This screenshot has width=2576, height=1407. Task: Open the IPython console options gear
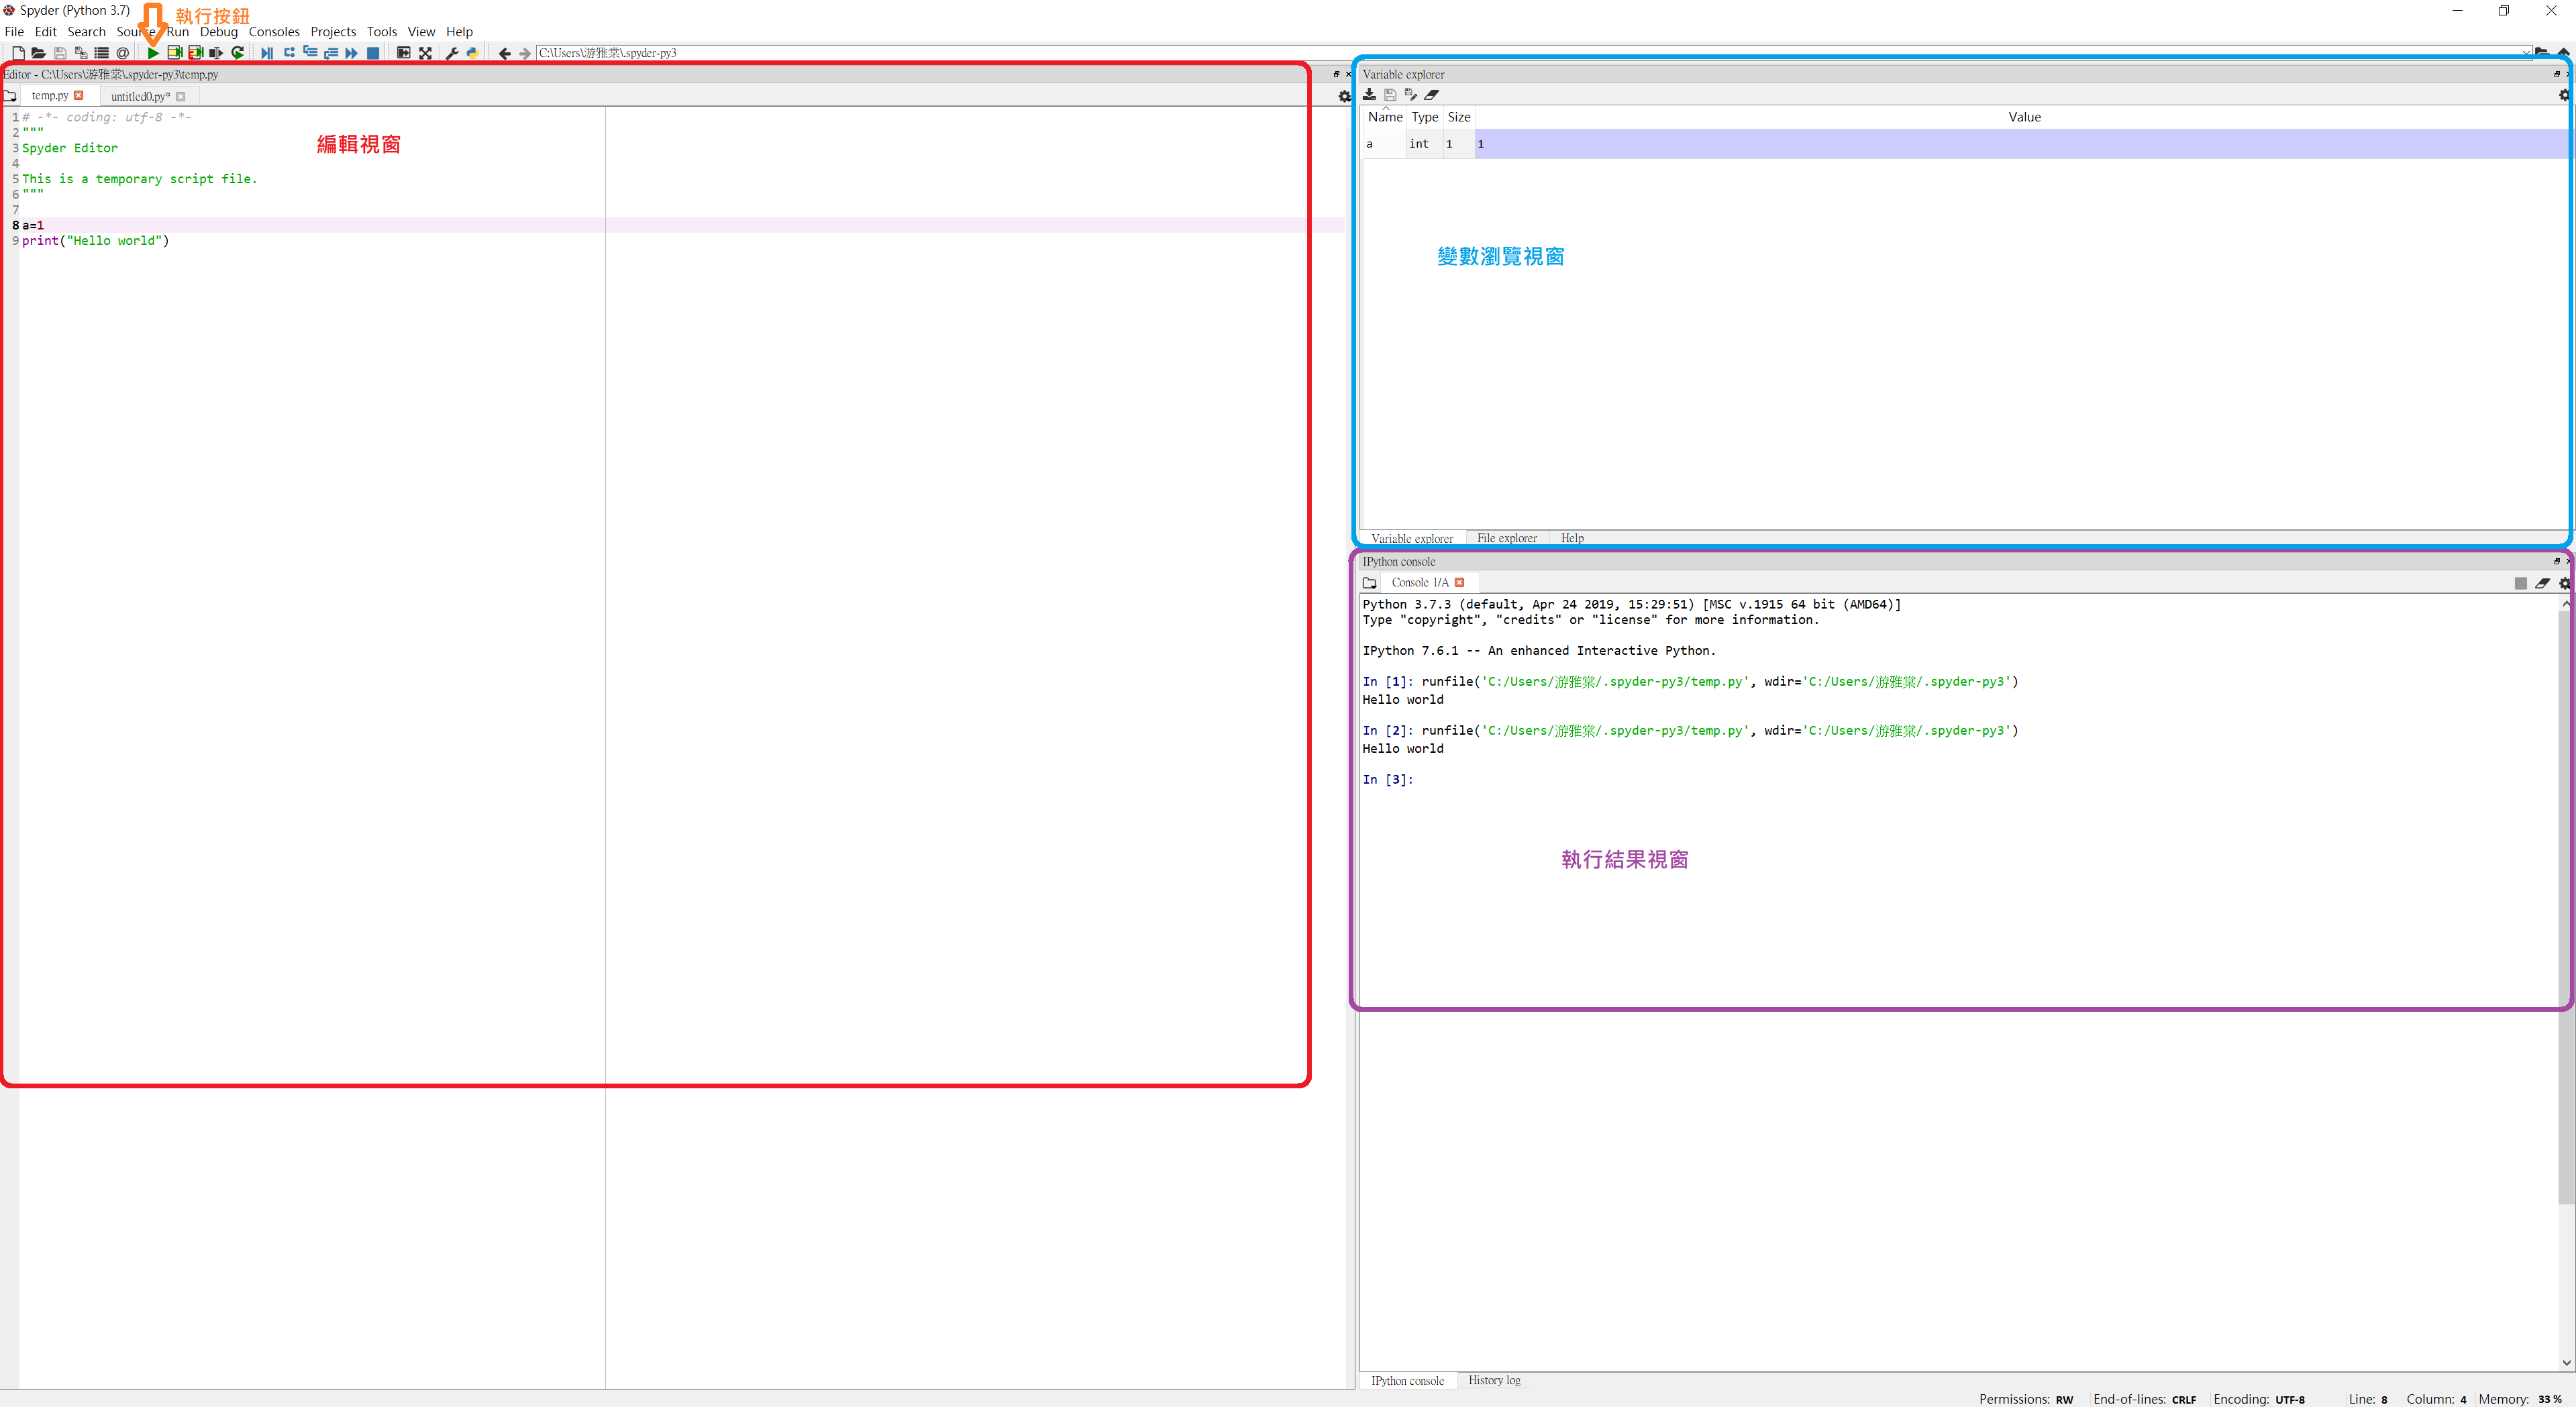pos(2564,583)
